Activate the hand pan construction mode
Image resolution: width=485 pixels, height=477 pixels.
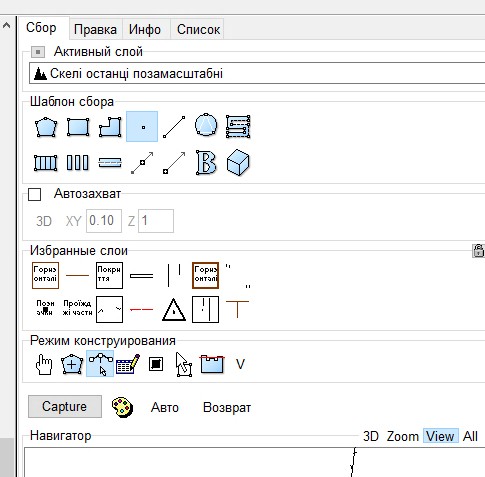[44, 364]
